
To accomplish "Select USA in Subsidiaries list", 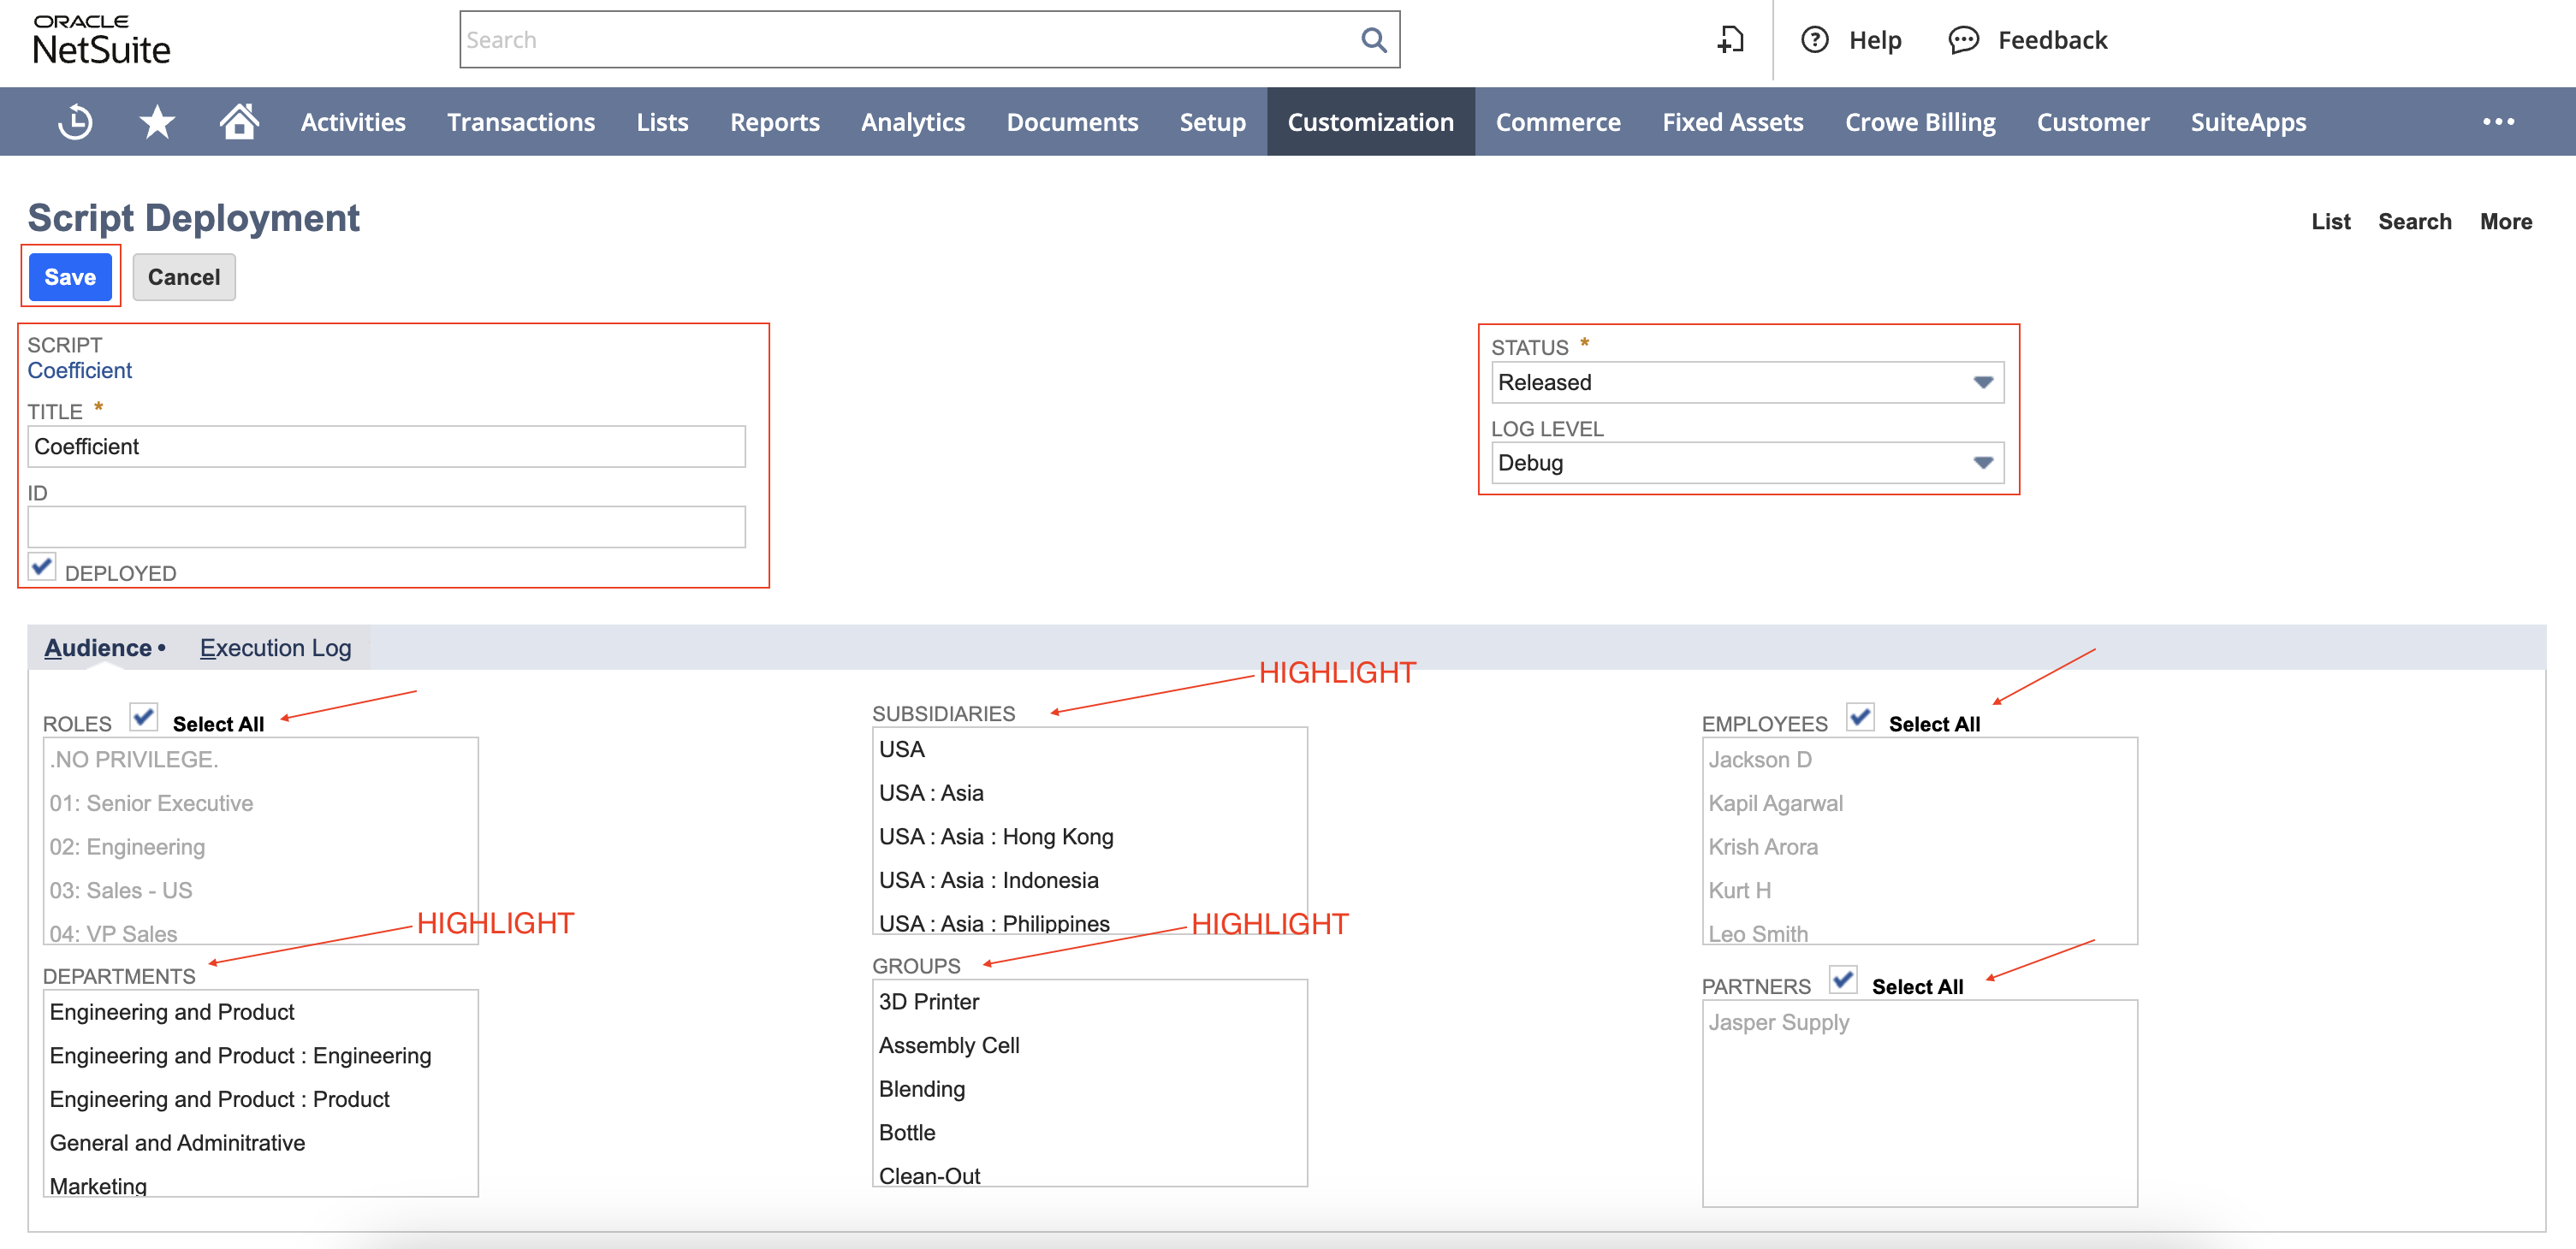I will coord(1089,749).
